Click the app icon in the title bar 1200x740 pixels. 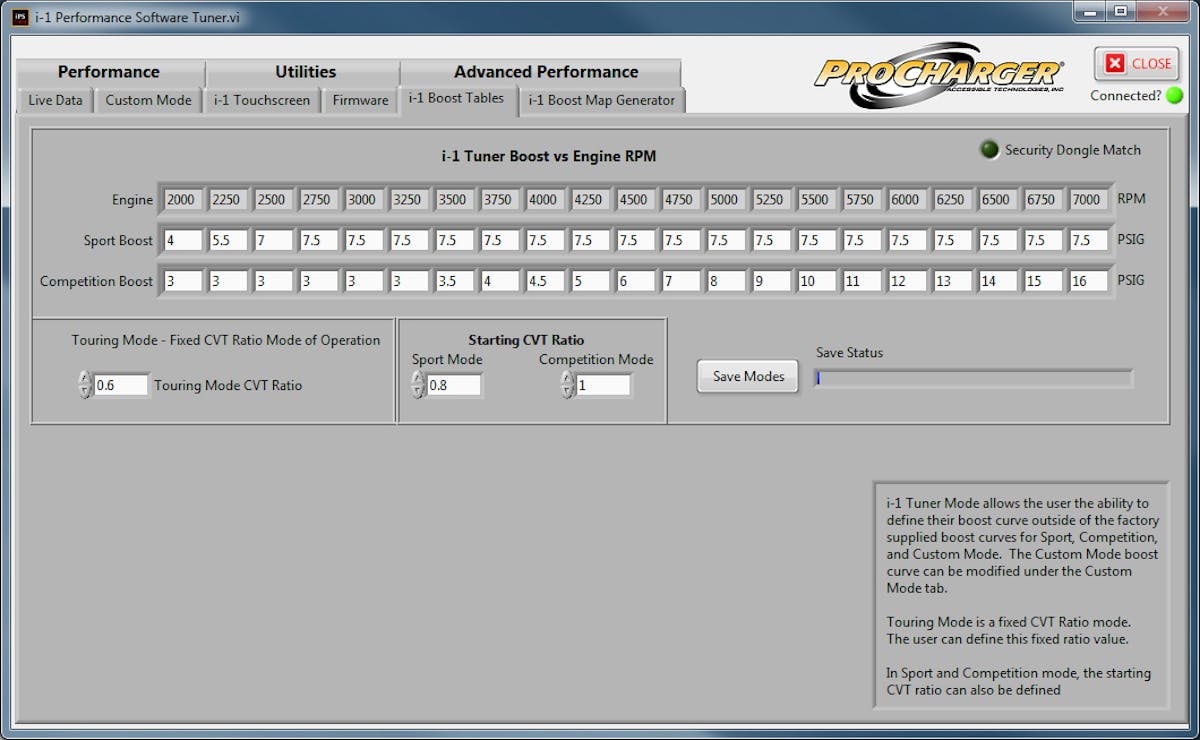(19, 17)
